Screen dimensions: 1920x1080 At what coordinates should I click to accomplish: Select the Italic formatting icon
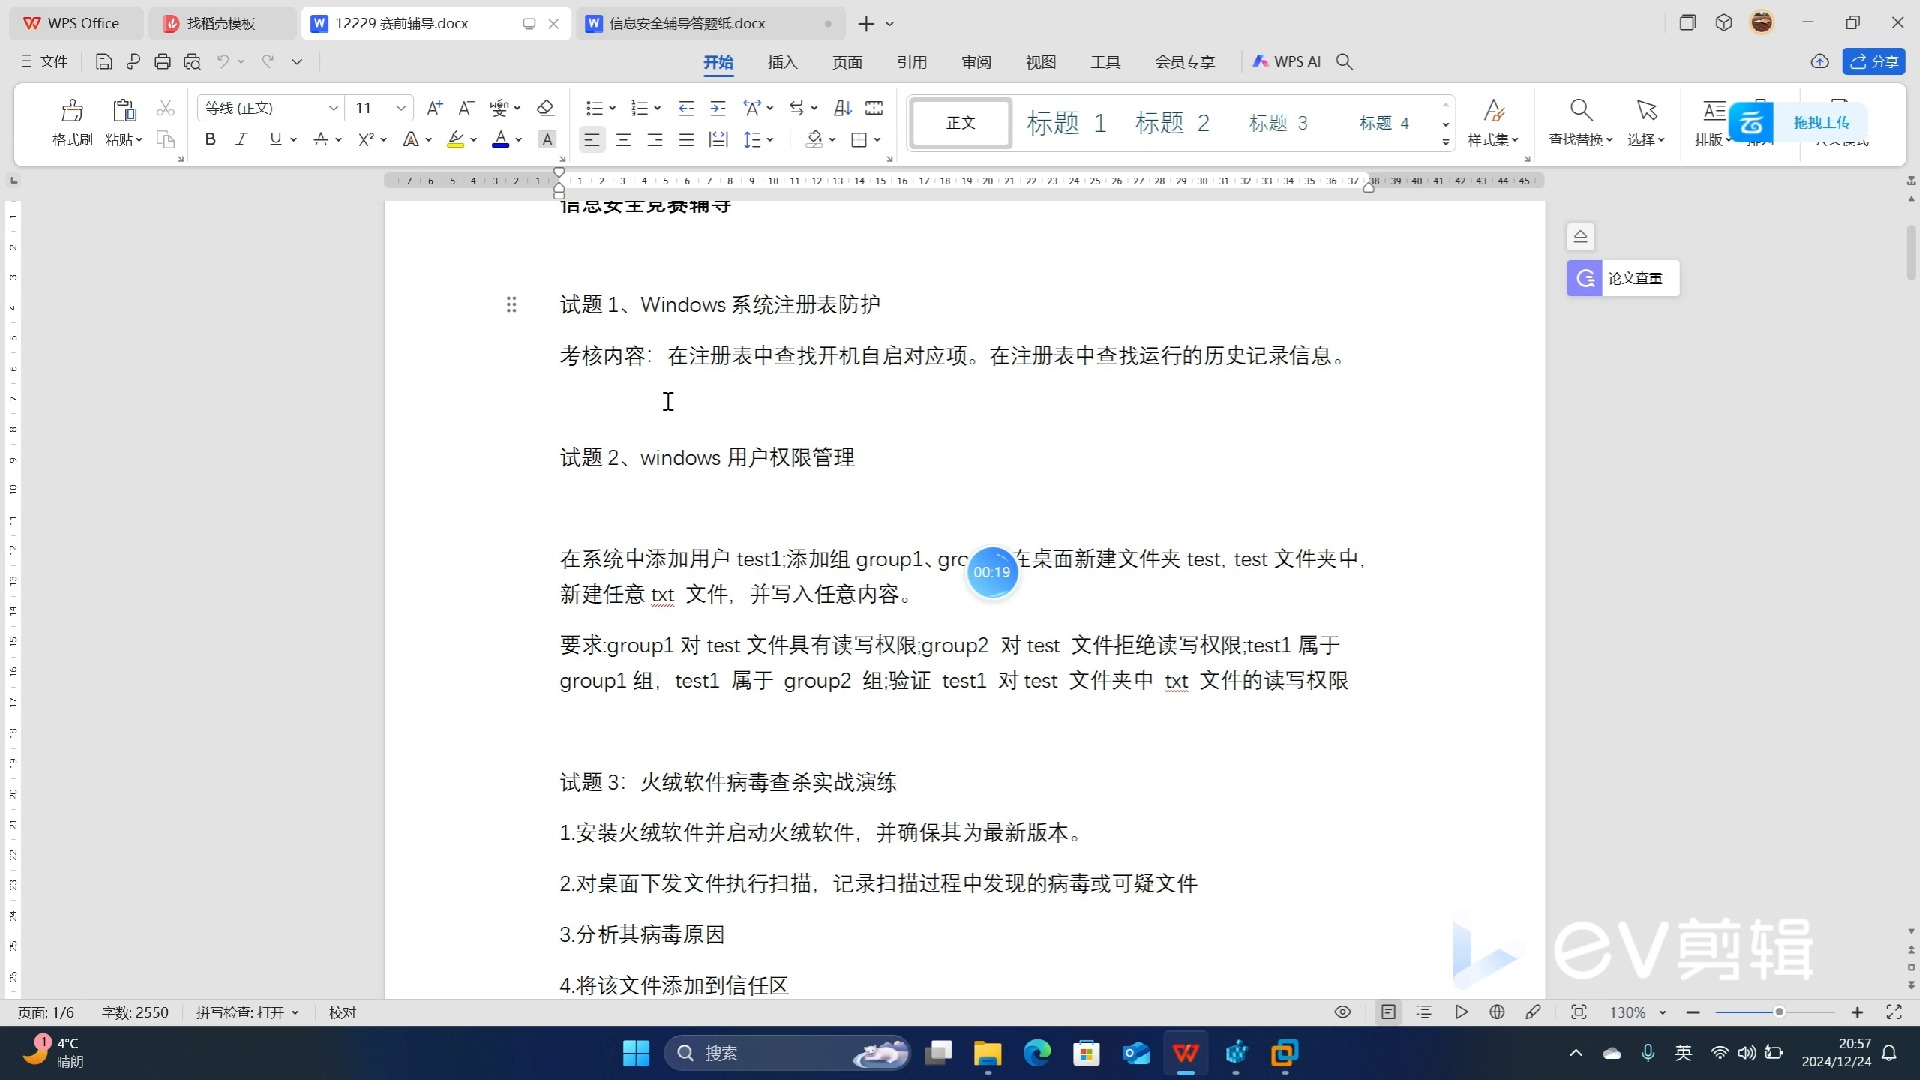tap(240, 141)
